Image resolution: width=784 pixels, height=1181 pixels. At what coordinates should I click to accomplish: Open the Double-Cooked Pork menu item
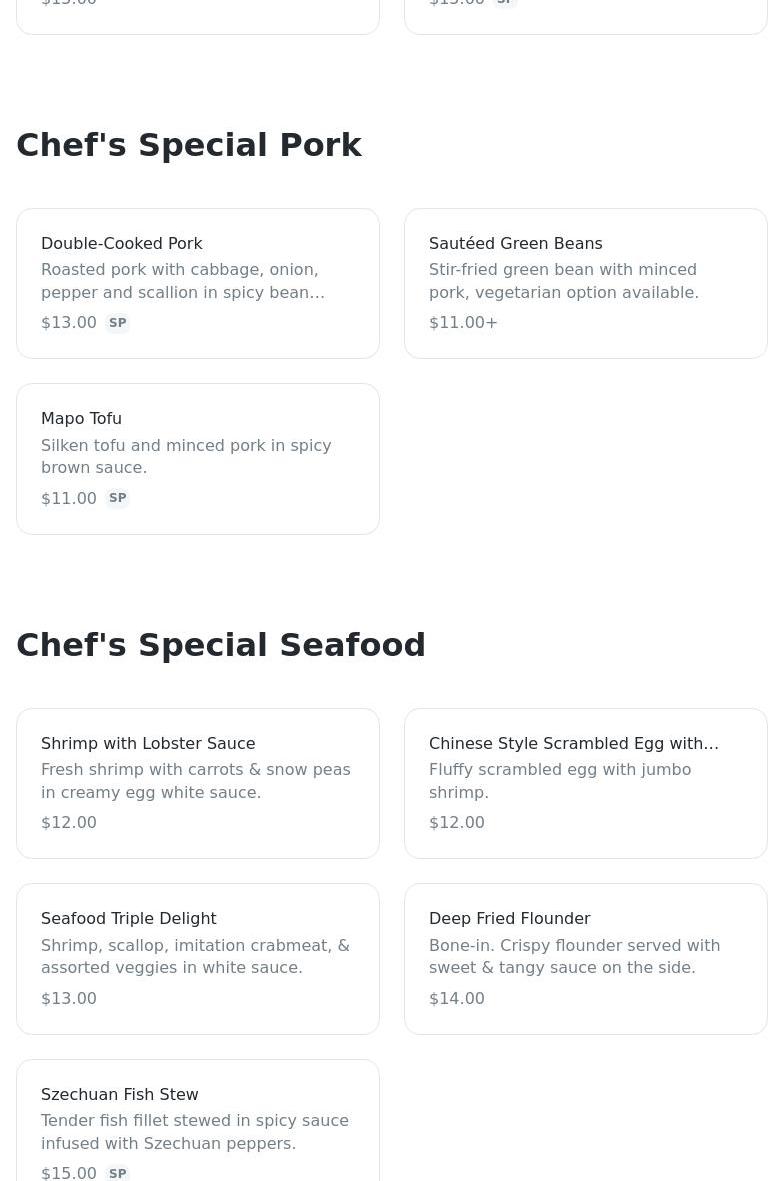(x=197, y=283)
